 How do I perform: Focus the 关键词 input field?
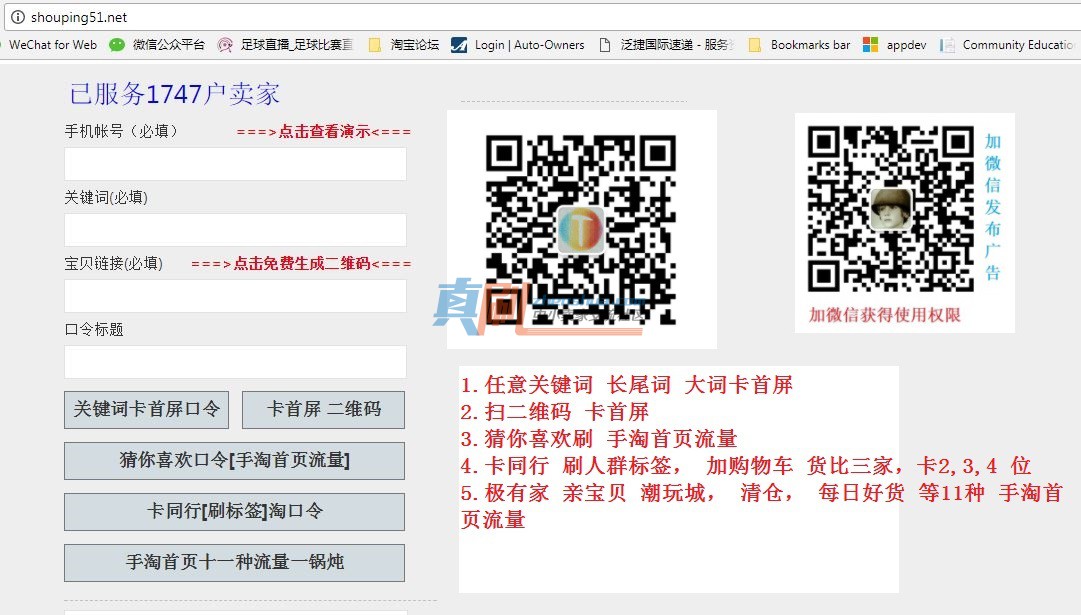(x=235, y=230)
